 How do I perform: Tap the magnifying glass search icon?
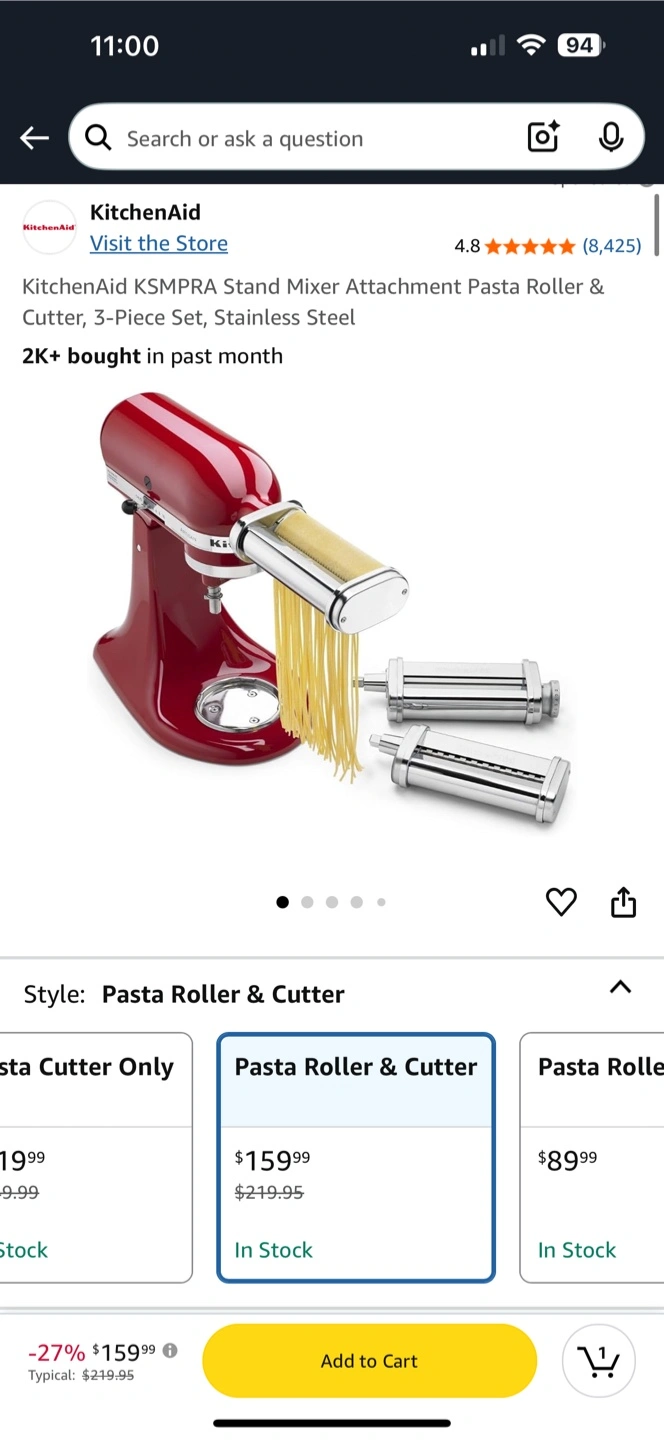98,138
